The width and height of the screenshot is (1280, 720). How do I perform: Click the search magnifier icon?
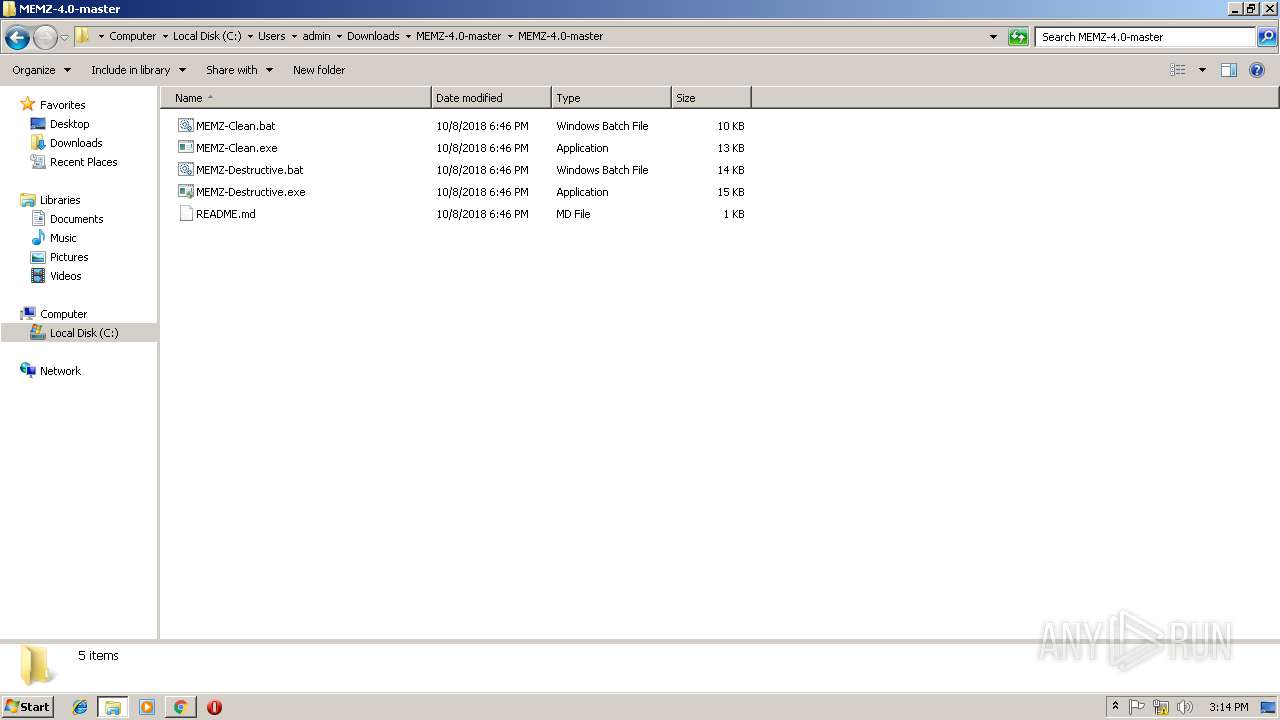(1267, 37)
